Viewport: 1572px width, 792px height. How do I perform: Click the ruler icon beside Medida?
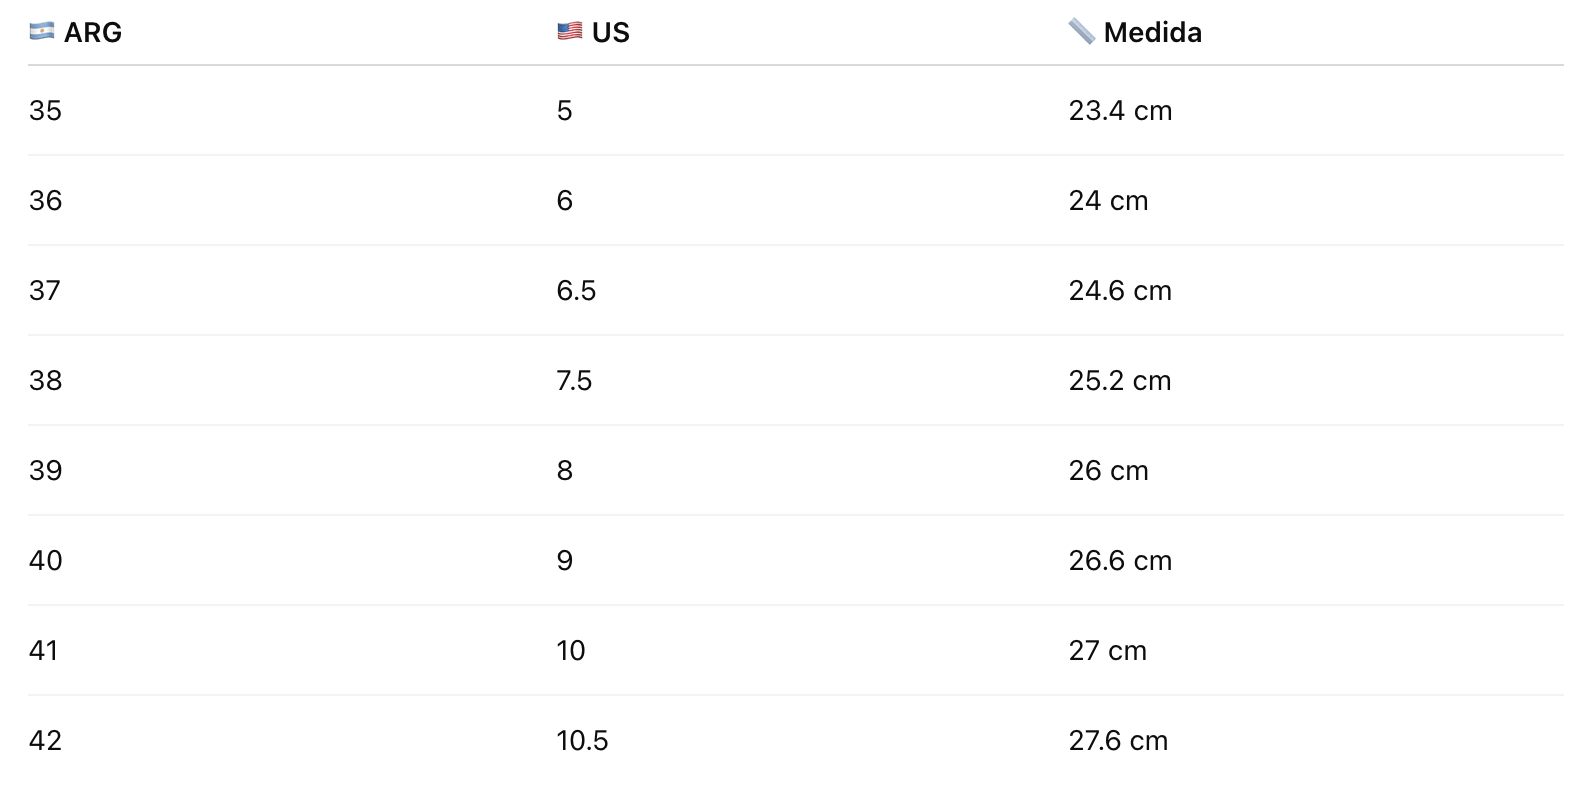point(1082,32)
